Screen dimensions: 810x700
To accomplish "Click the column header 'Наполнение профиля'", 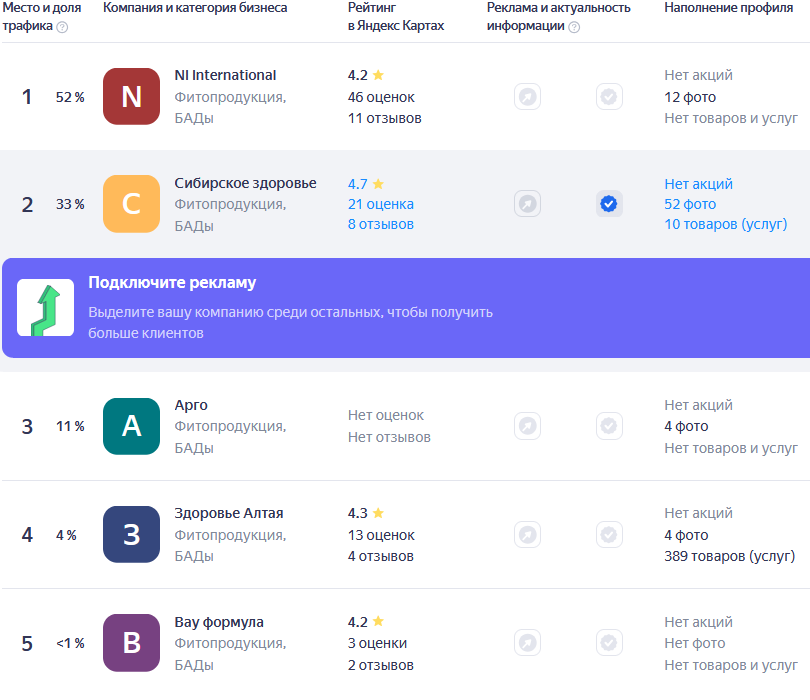I will click(x=728, y=8).
